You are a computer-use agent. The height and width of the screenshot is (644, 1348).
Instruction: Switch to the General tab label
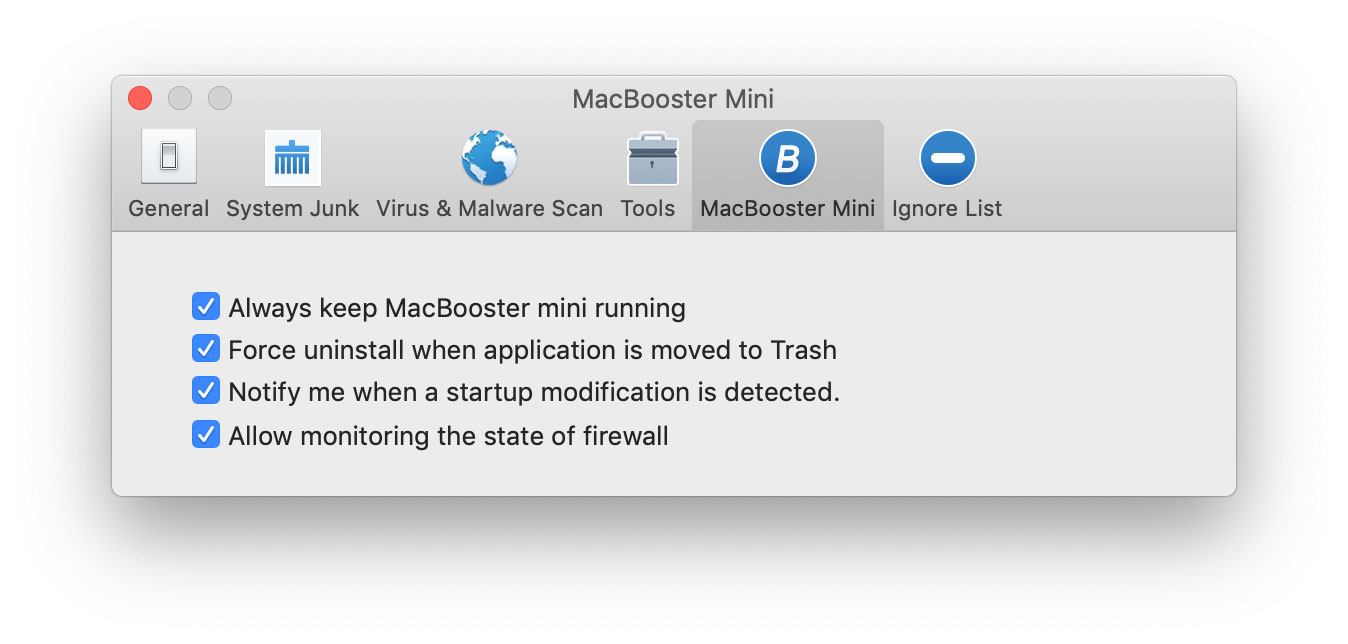pos(169,209)
